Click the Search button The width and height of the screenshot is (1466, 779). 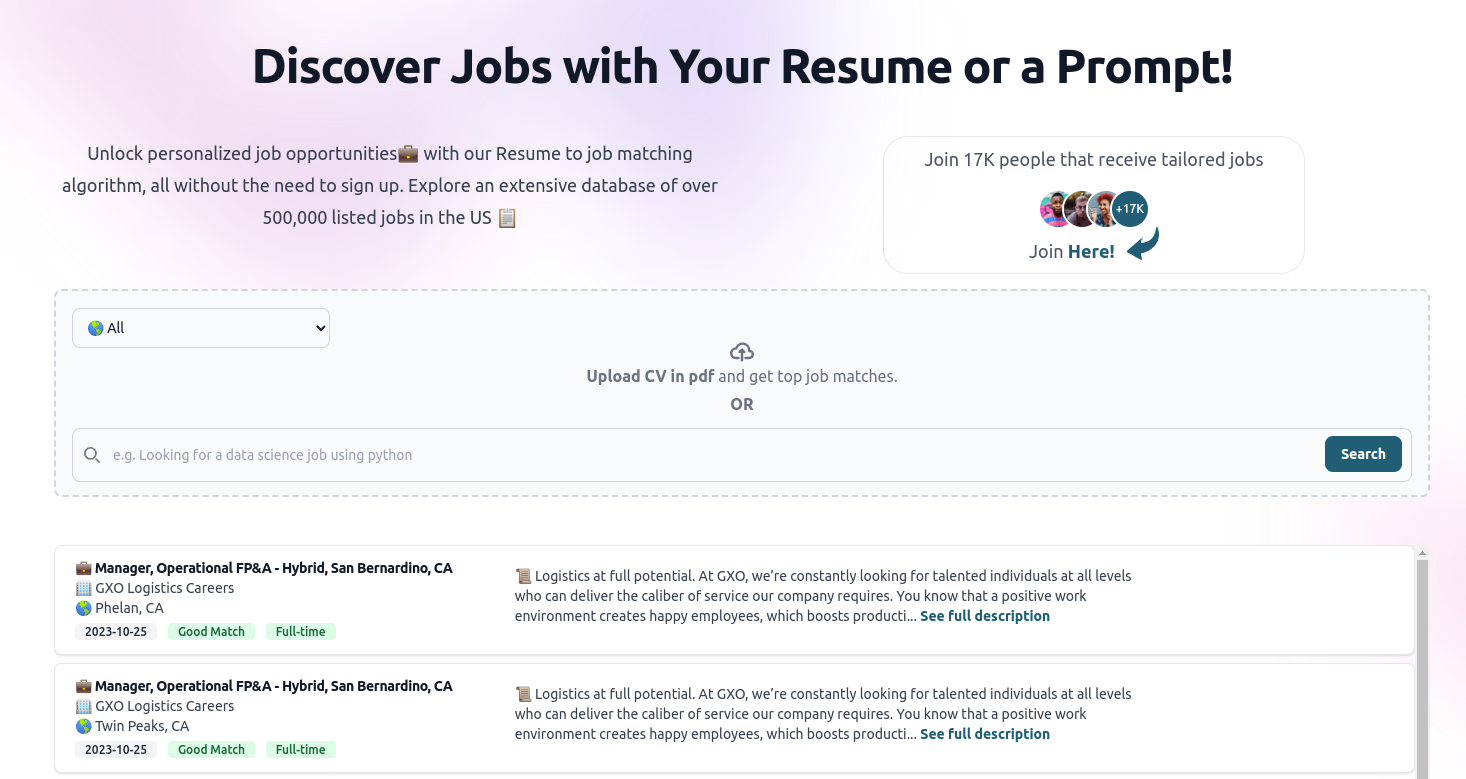[x=1363, y=454]
